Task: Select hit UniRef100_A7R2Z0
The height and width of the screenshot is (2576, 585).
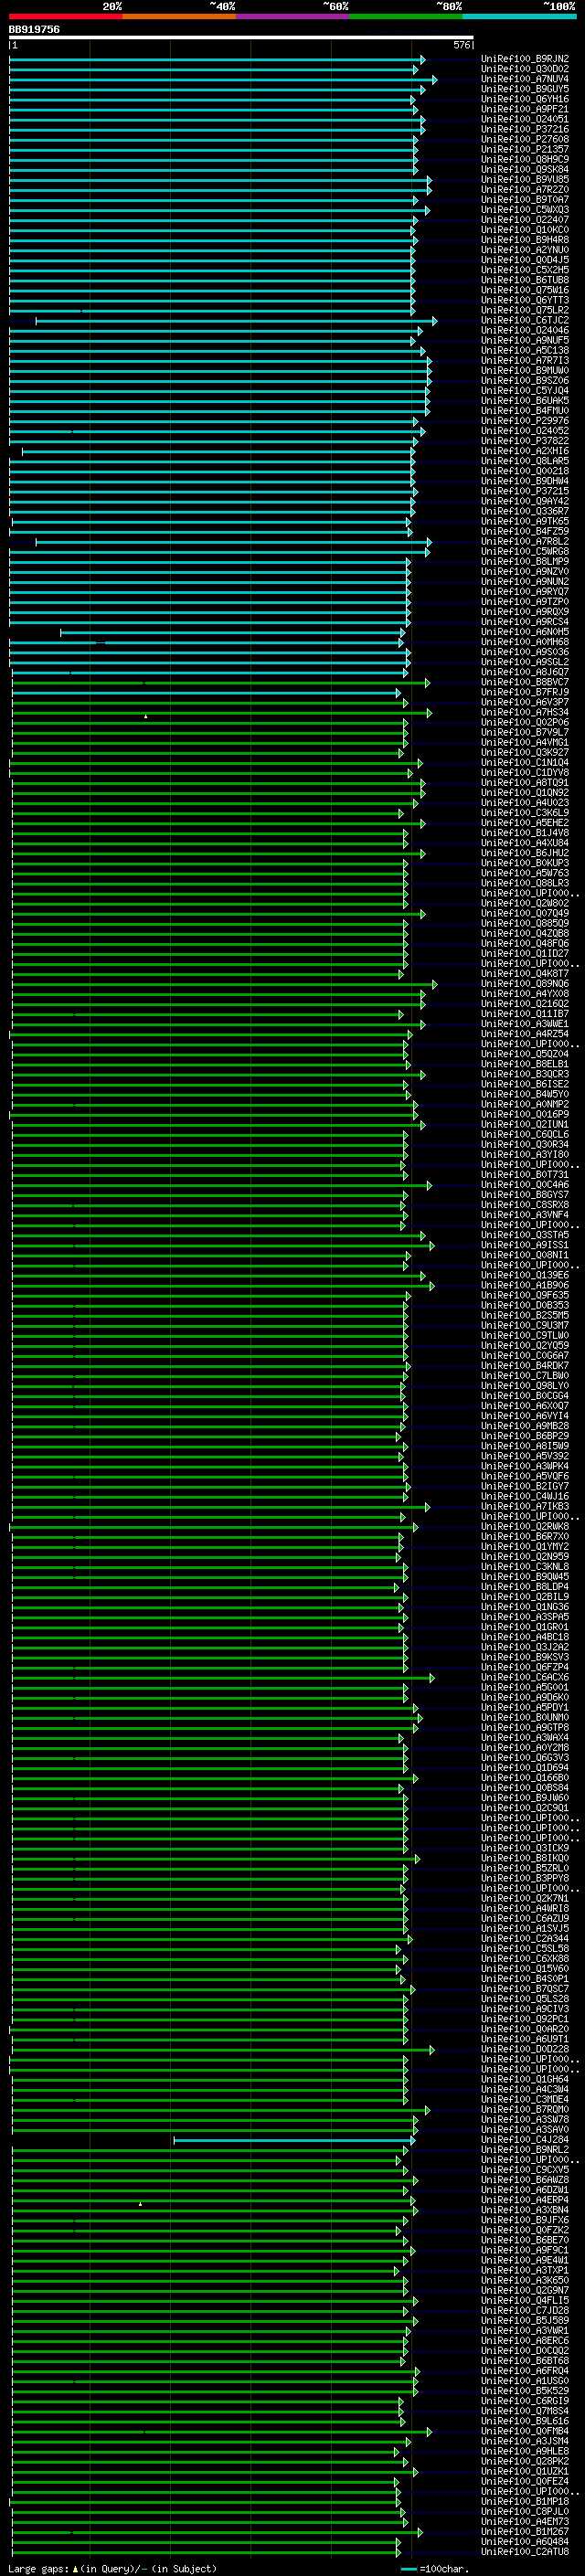Action: (x=525, y=189)
